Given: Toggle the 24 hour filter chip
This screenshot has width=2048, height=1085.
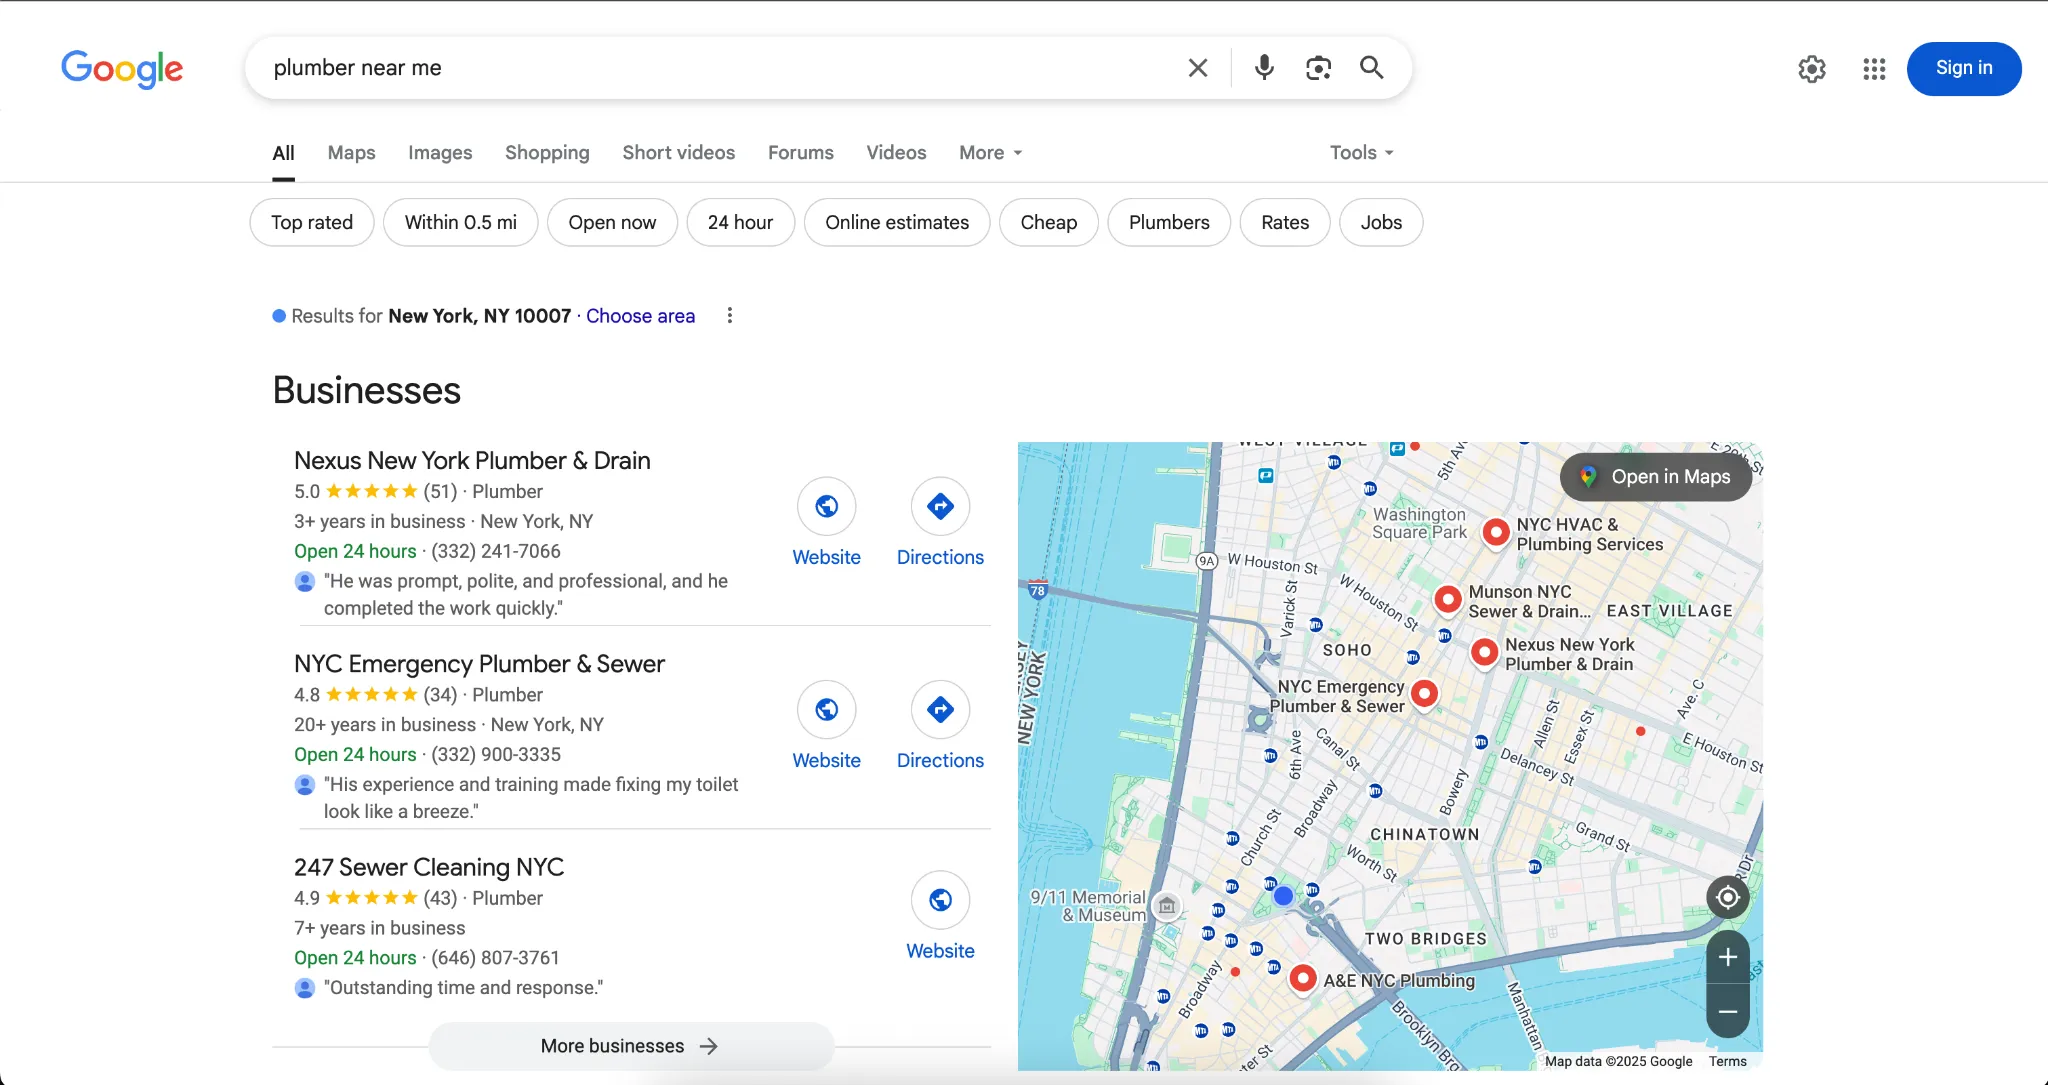Looking at the screenshot, I should point(740,222).
